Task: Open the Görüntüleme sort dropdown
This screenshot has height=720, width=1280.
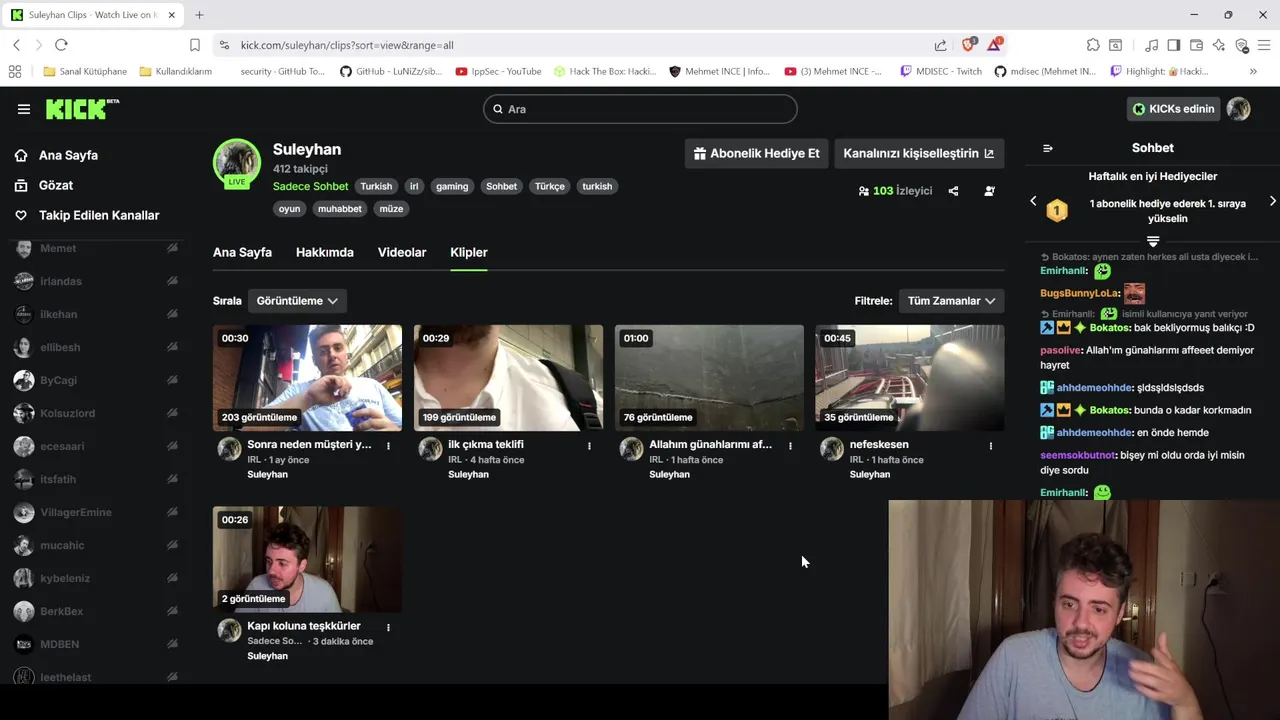Action: (297, 300)
